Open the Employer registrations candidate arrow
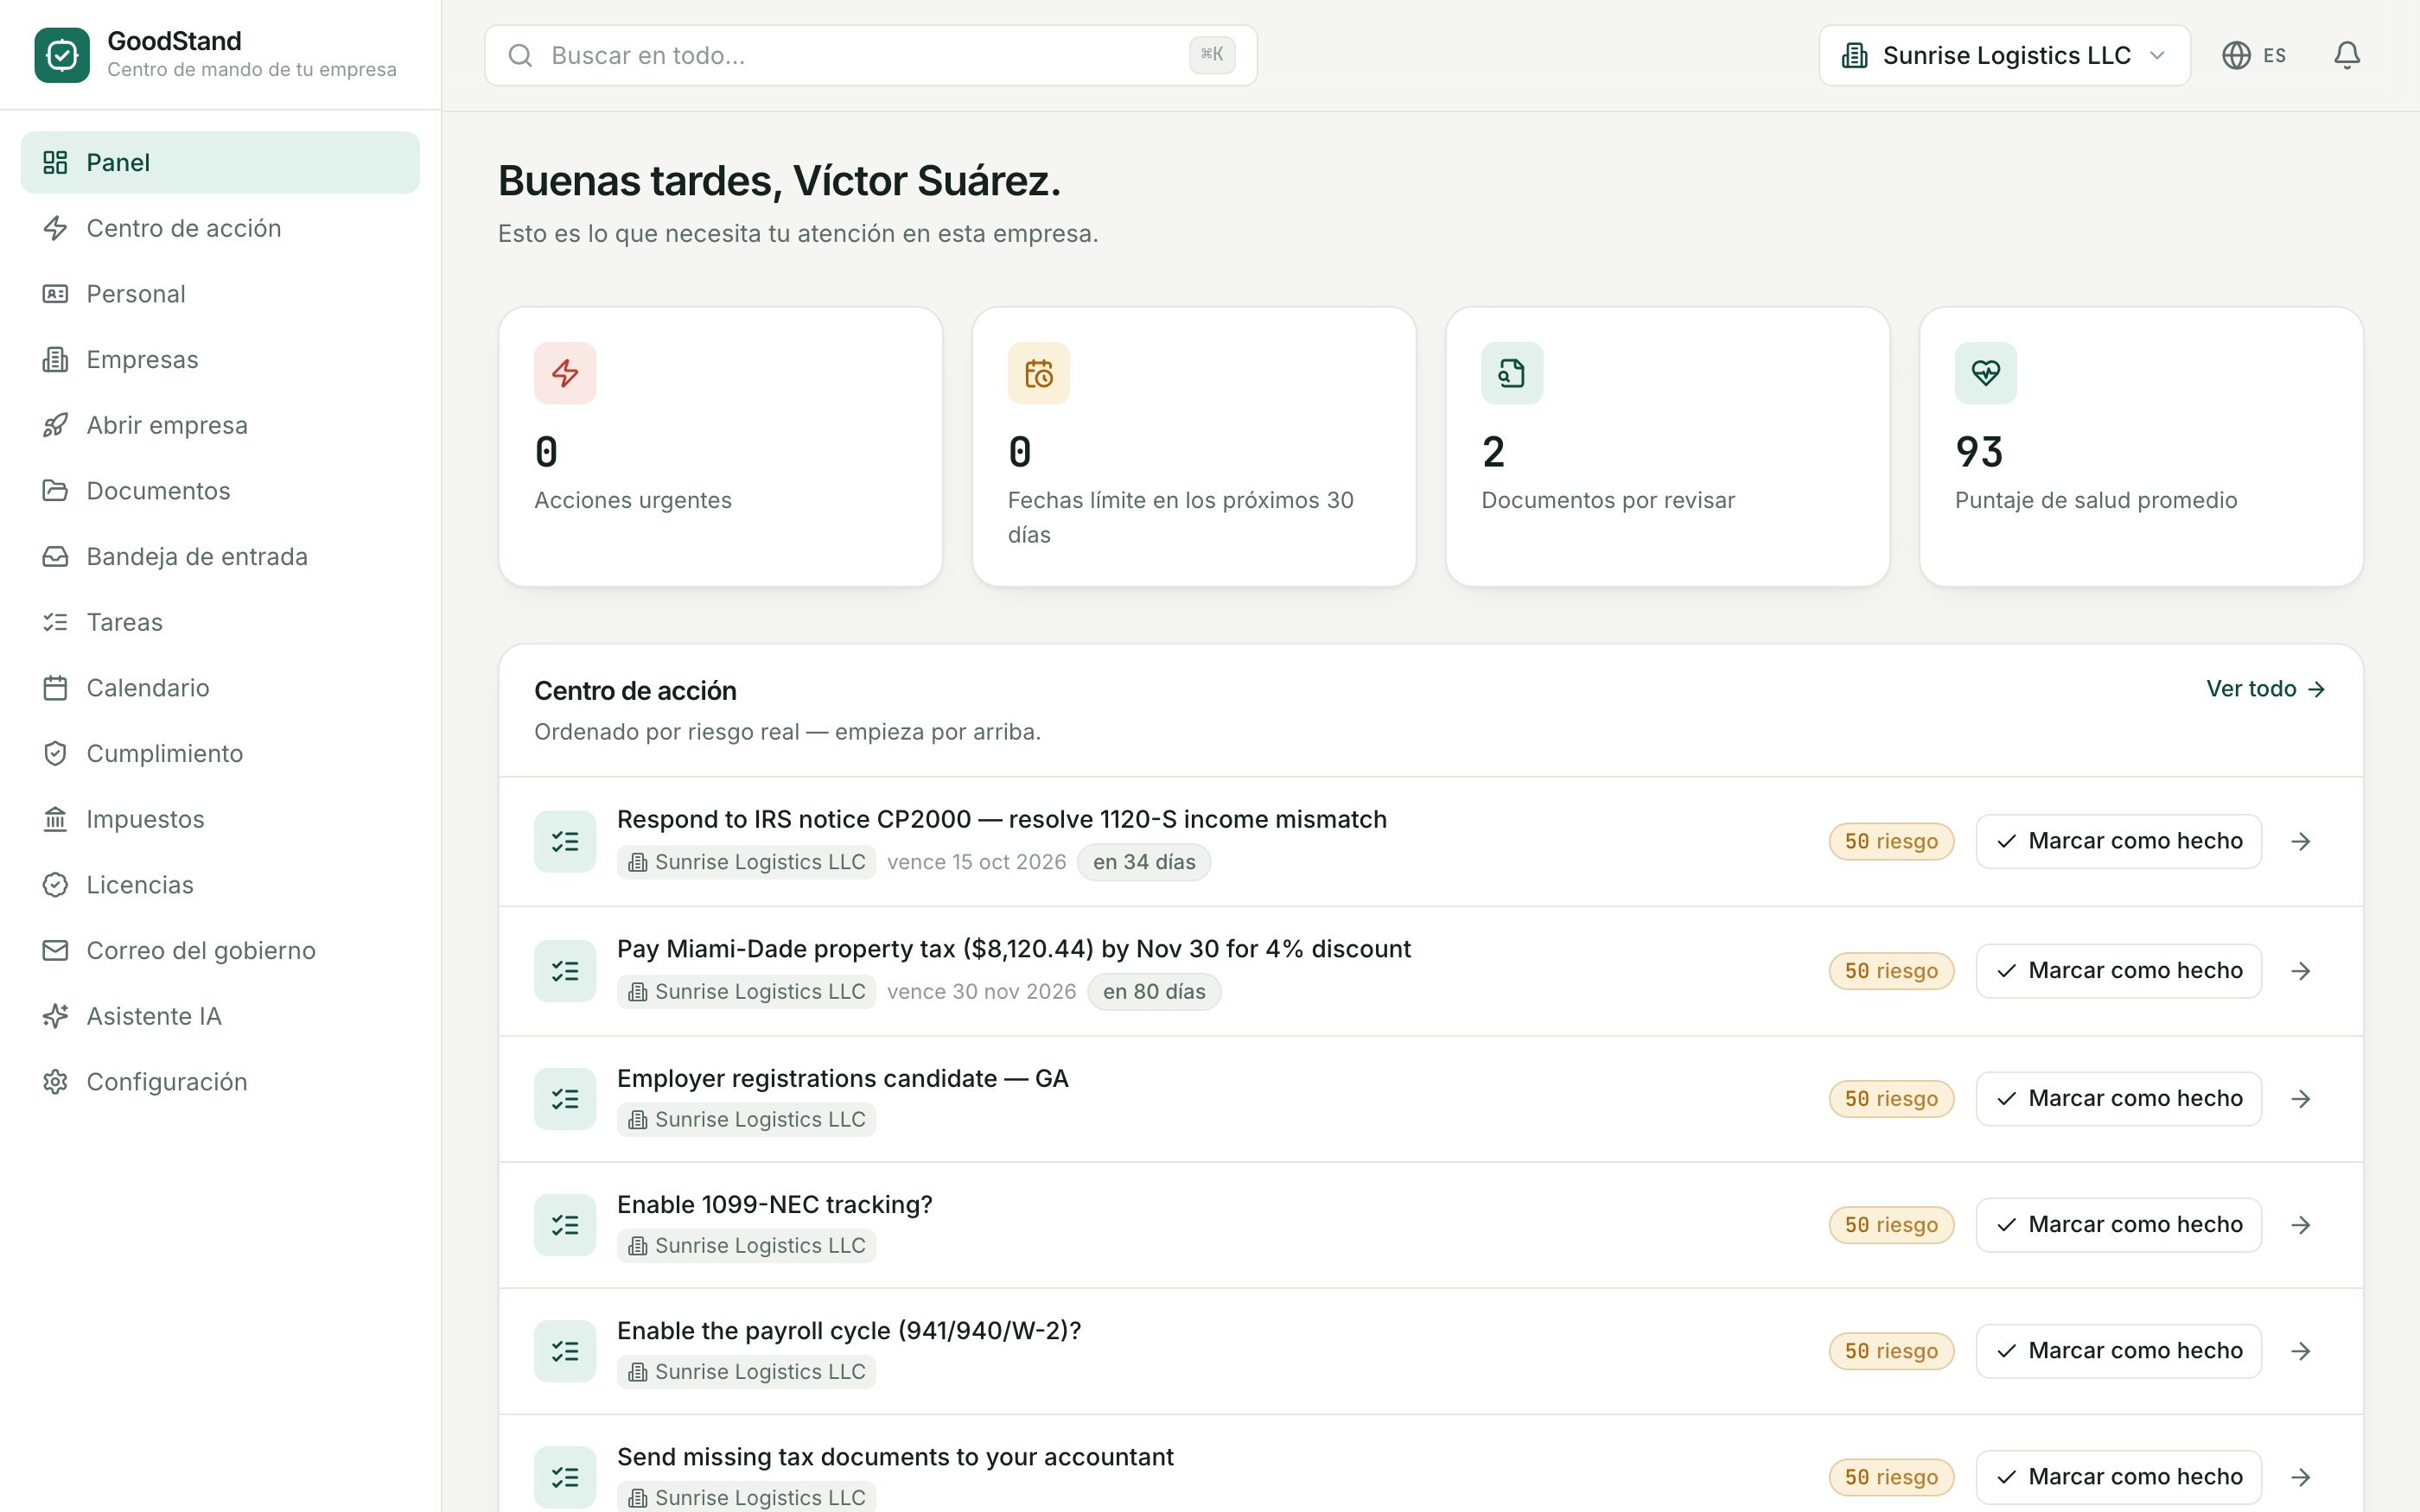 2300,1099
